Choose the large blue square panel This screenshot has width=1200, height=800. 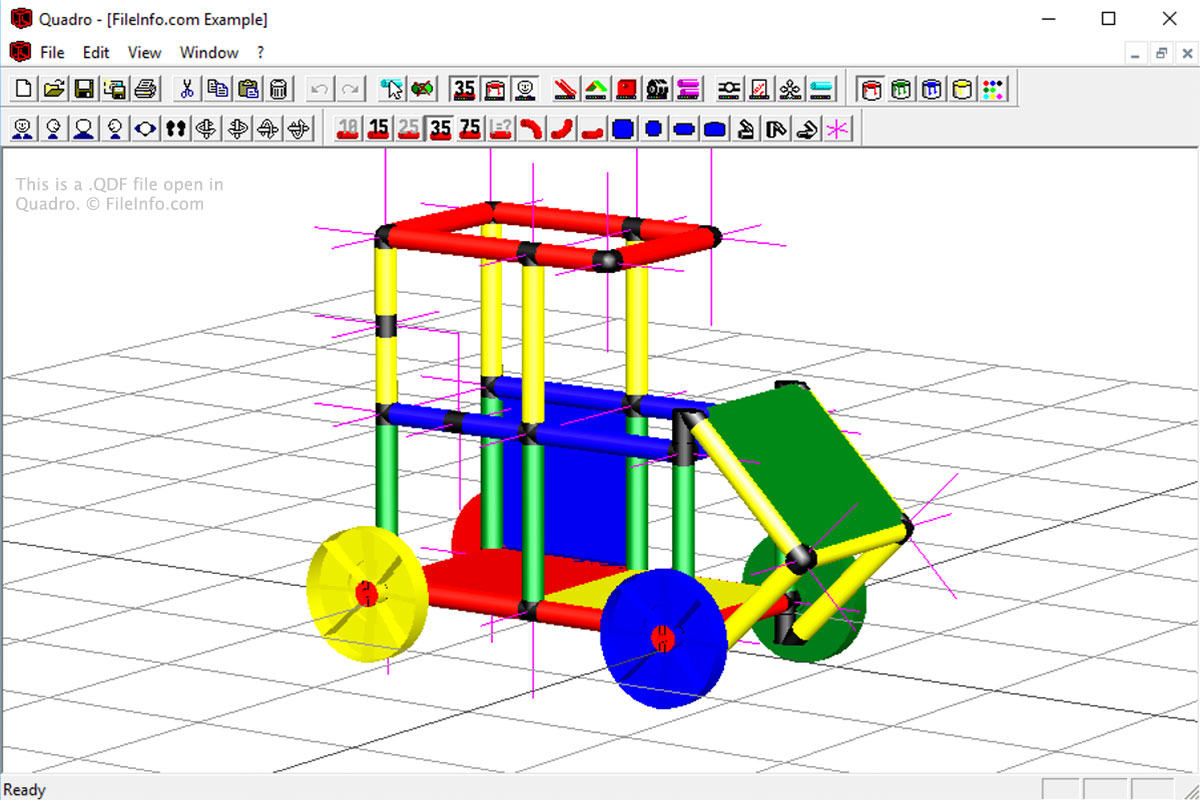(624, 128)
